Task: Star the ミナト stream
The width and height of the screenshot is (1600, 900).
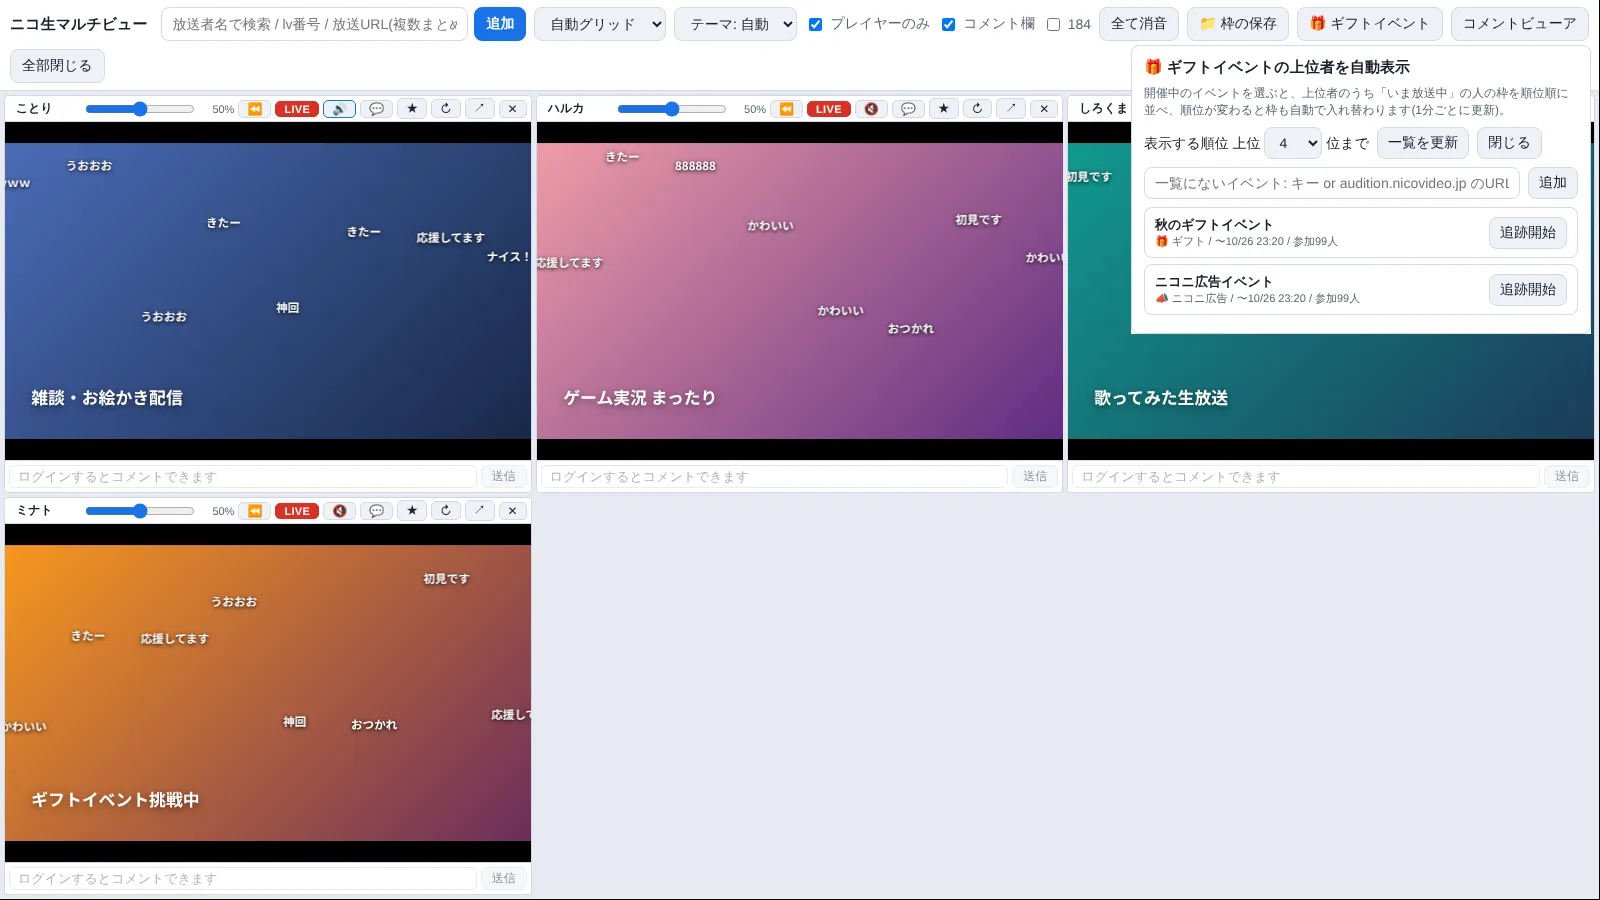Action: (412, 511)
